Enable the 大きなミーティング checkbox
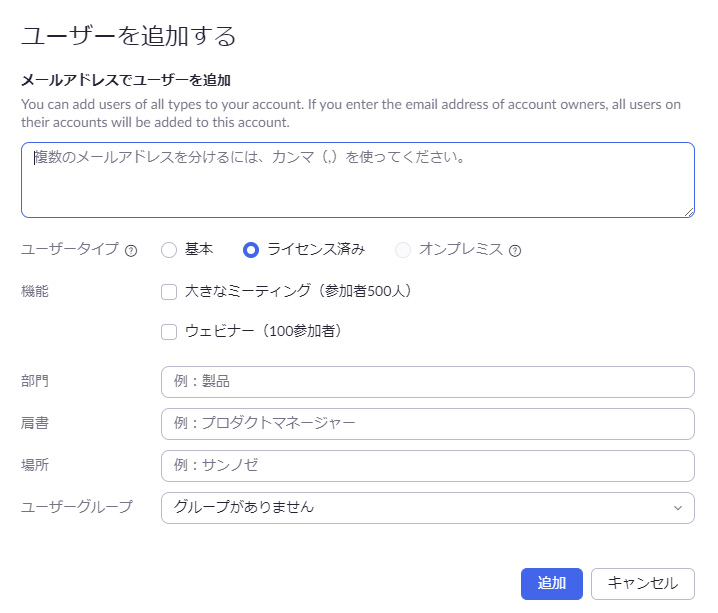Viewport: 718px width, 613px height. pos(169,292)
